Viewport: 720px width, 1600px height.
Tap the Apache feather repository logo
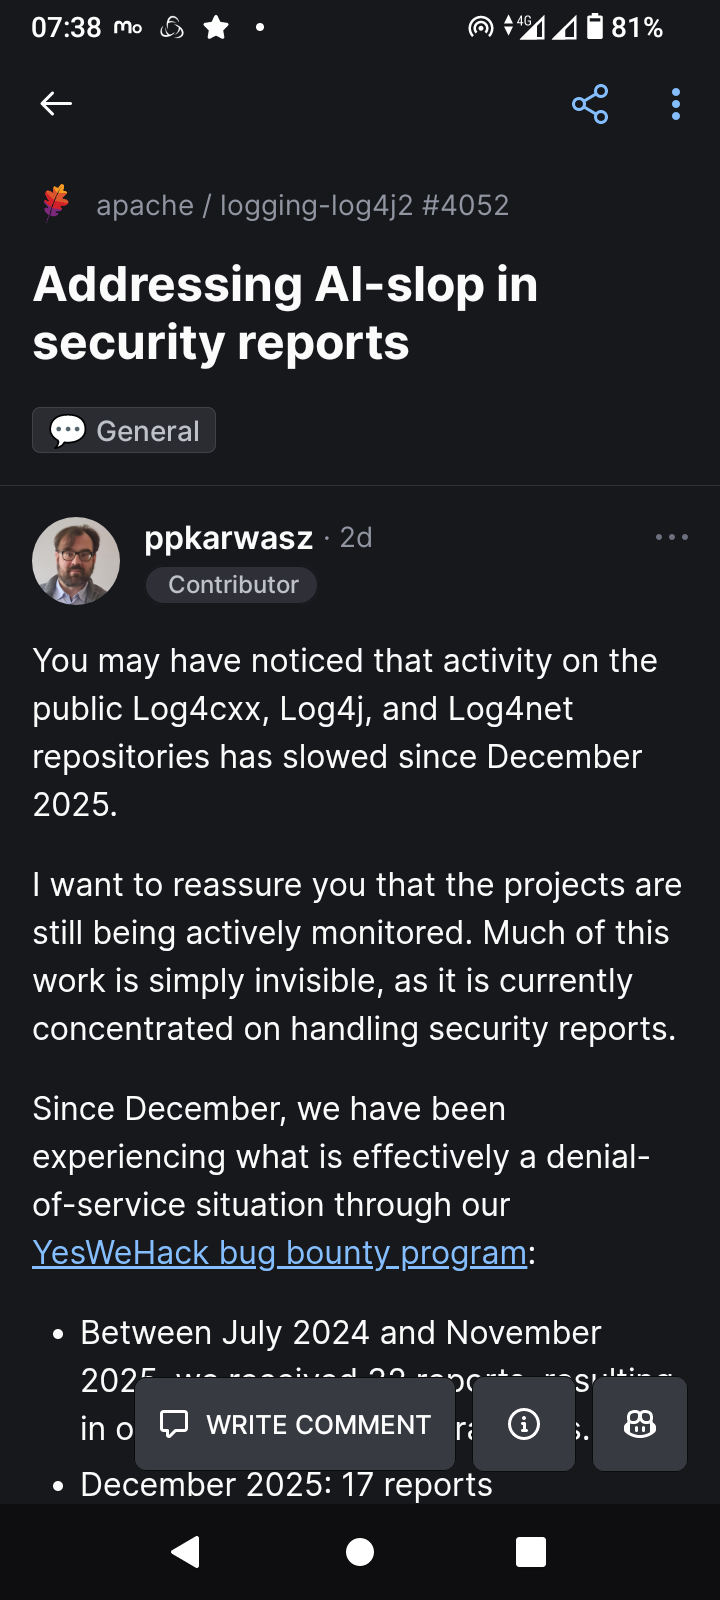[x=56, y=203]
